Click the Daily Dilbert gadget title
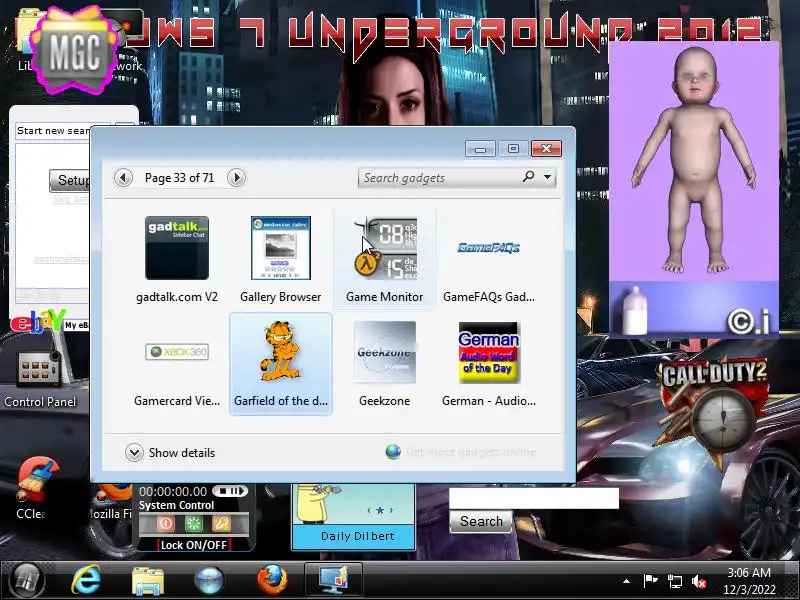The height and width of the screenshot is (600, 800). [358, 536]
